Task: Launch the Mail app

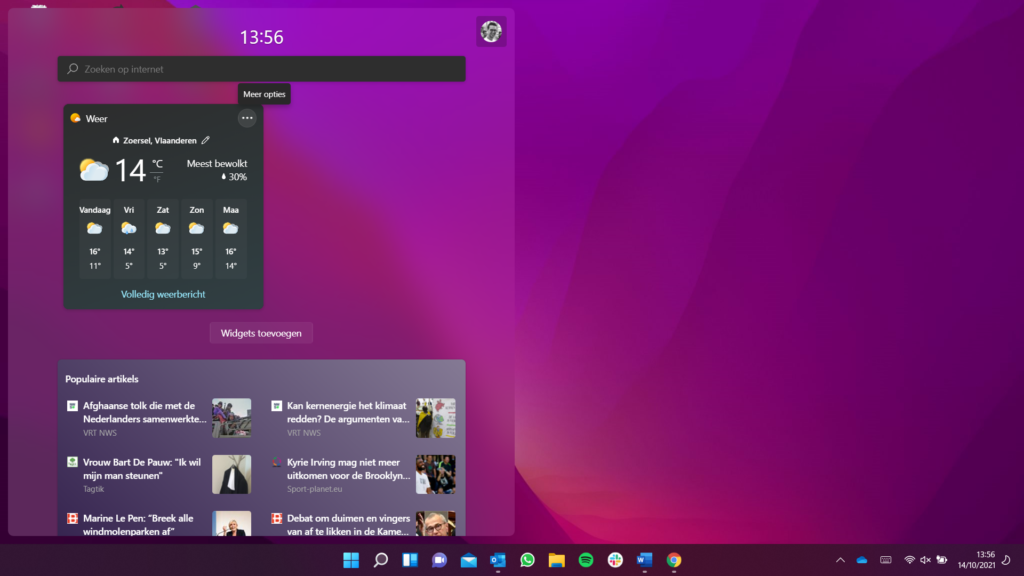Action: tap(468, 560)
